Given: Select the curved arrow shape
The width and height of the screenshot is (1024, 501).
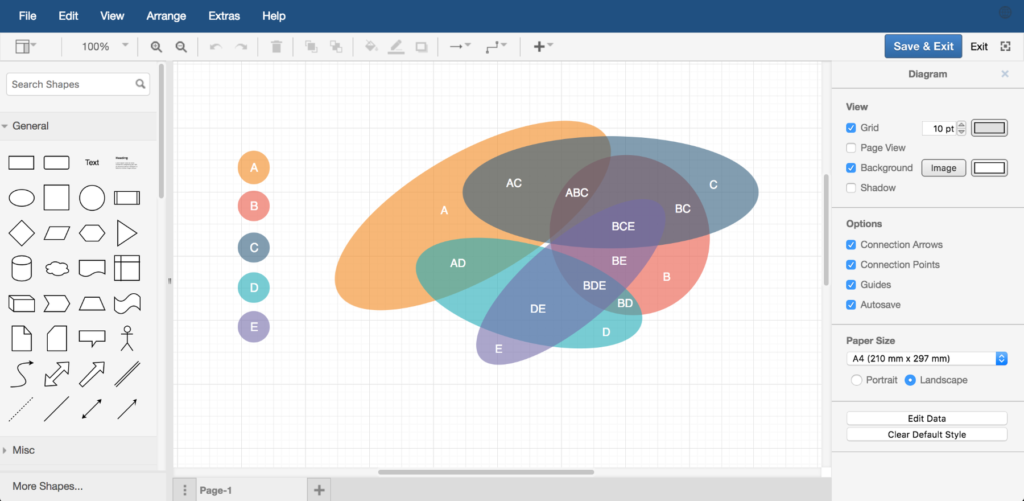Looking at the screenshot, I should [x=22, y=374].
